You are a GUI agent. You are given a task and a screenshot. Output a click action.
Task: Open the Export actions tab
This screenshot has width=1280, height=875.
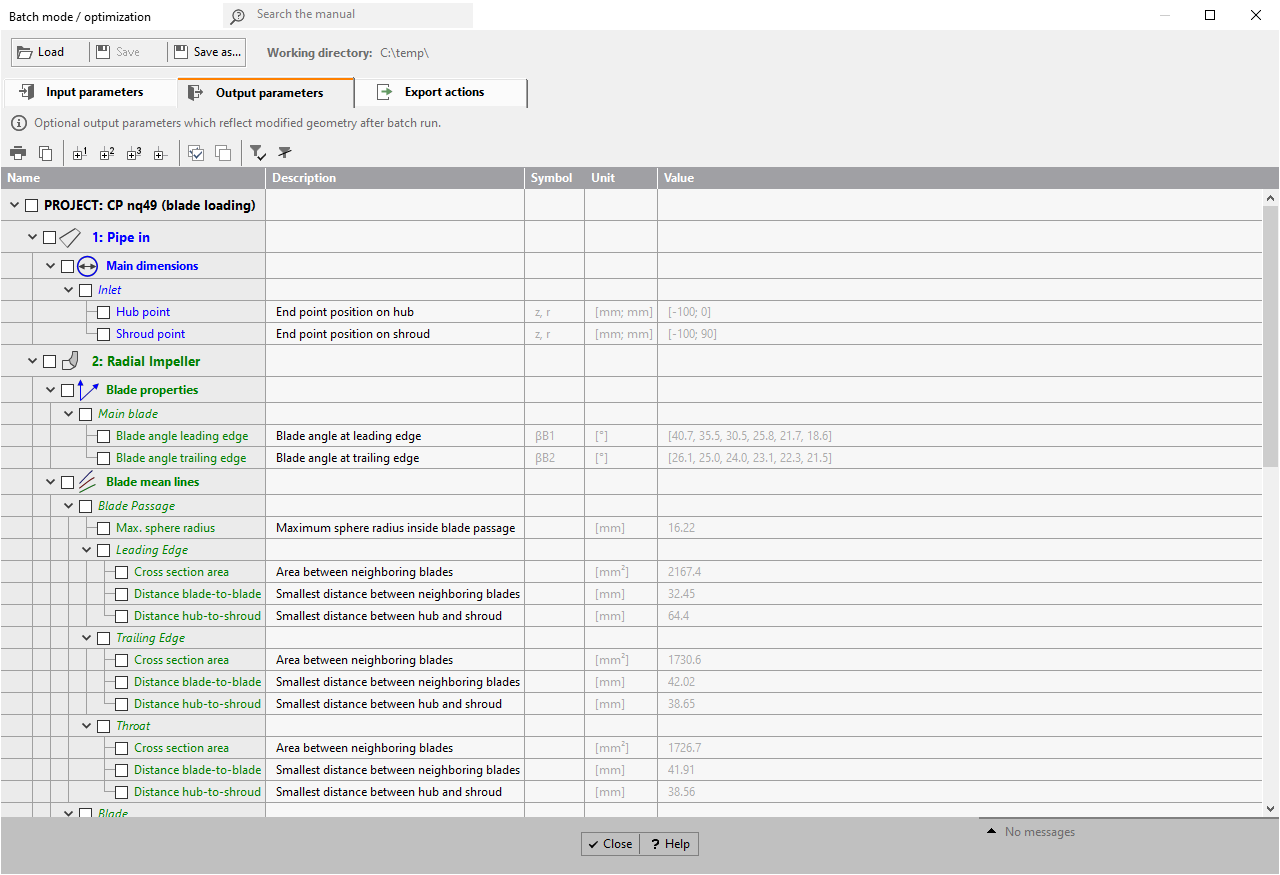[441, 92]
